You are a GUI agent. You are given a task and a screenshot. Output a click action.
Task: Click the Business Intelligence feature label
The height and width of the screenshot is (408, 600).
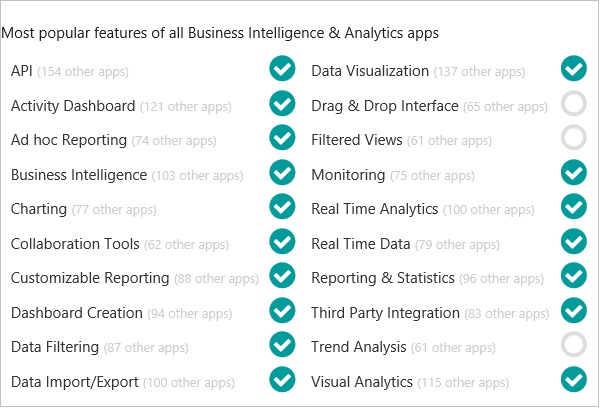pos(79,175)
